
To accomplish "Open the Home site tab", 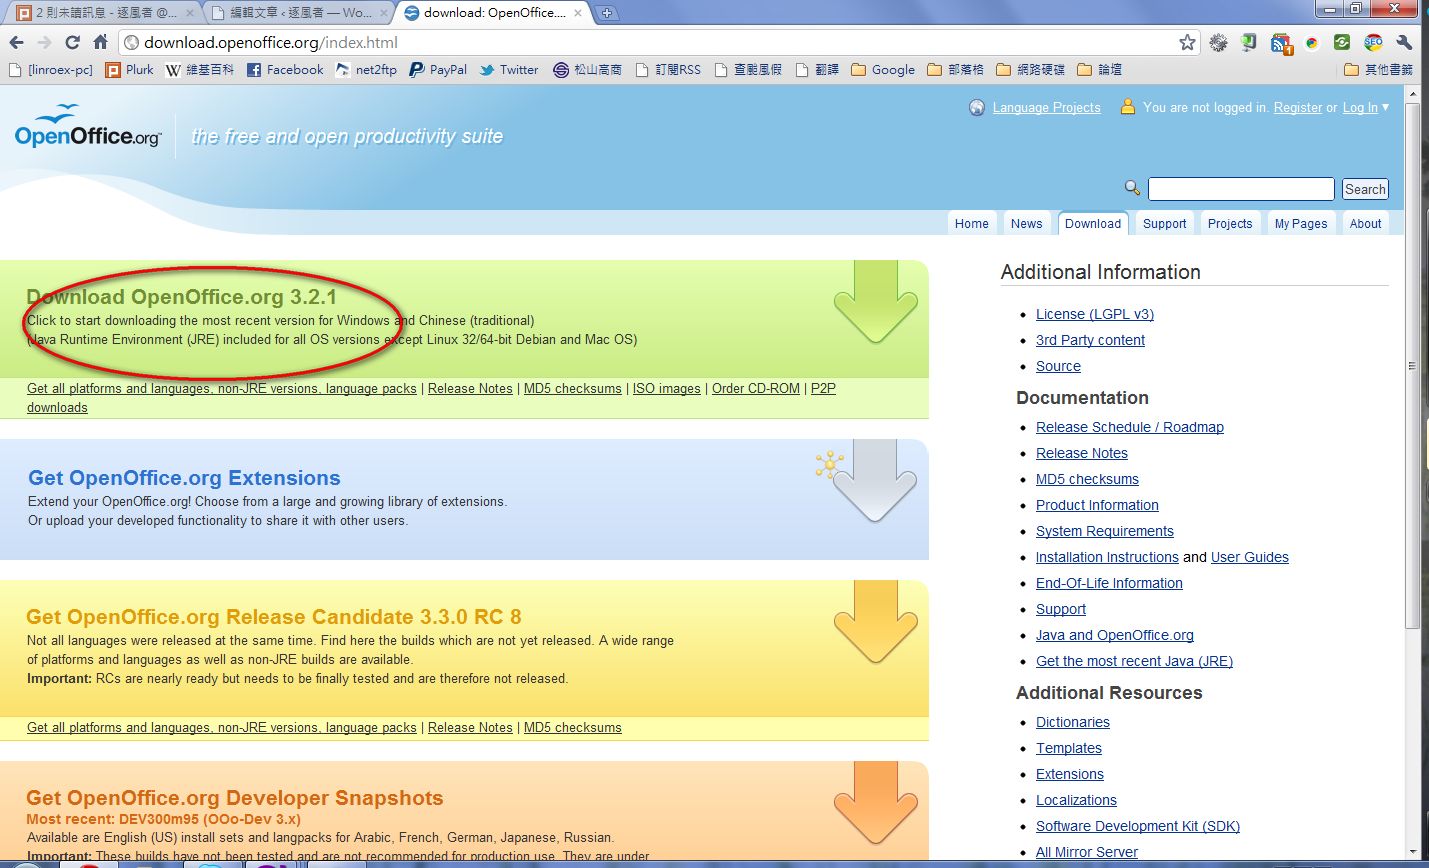I will pyautogui.click(x=971, y=224).
